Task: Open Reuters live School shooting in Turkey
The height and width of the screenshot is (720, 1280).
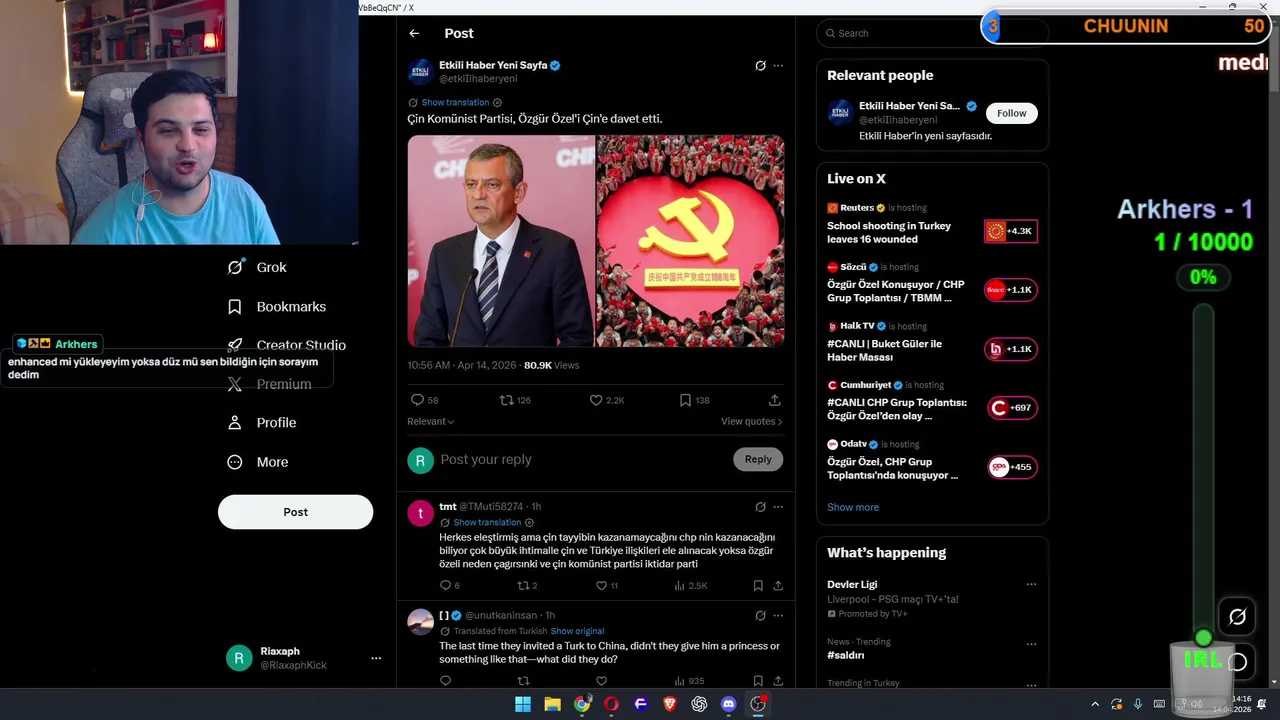Action: click(889, 233)
